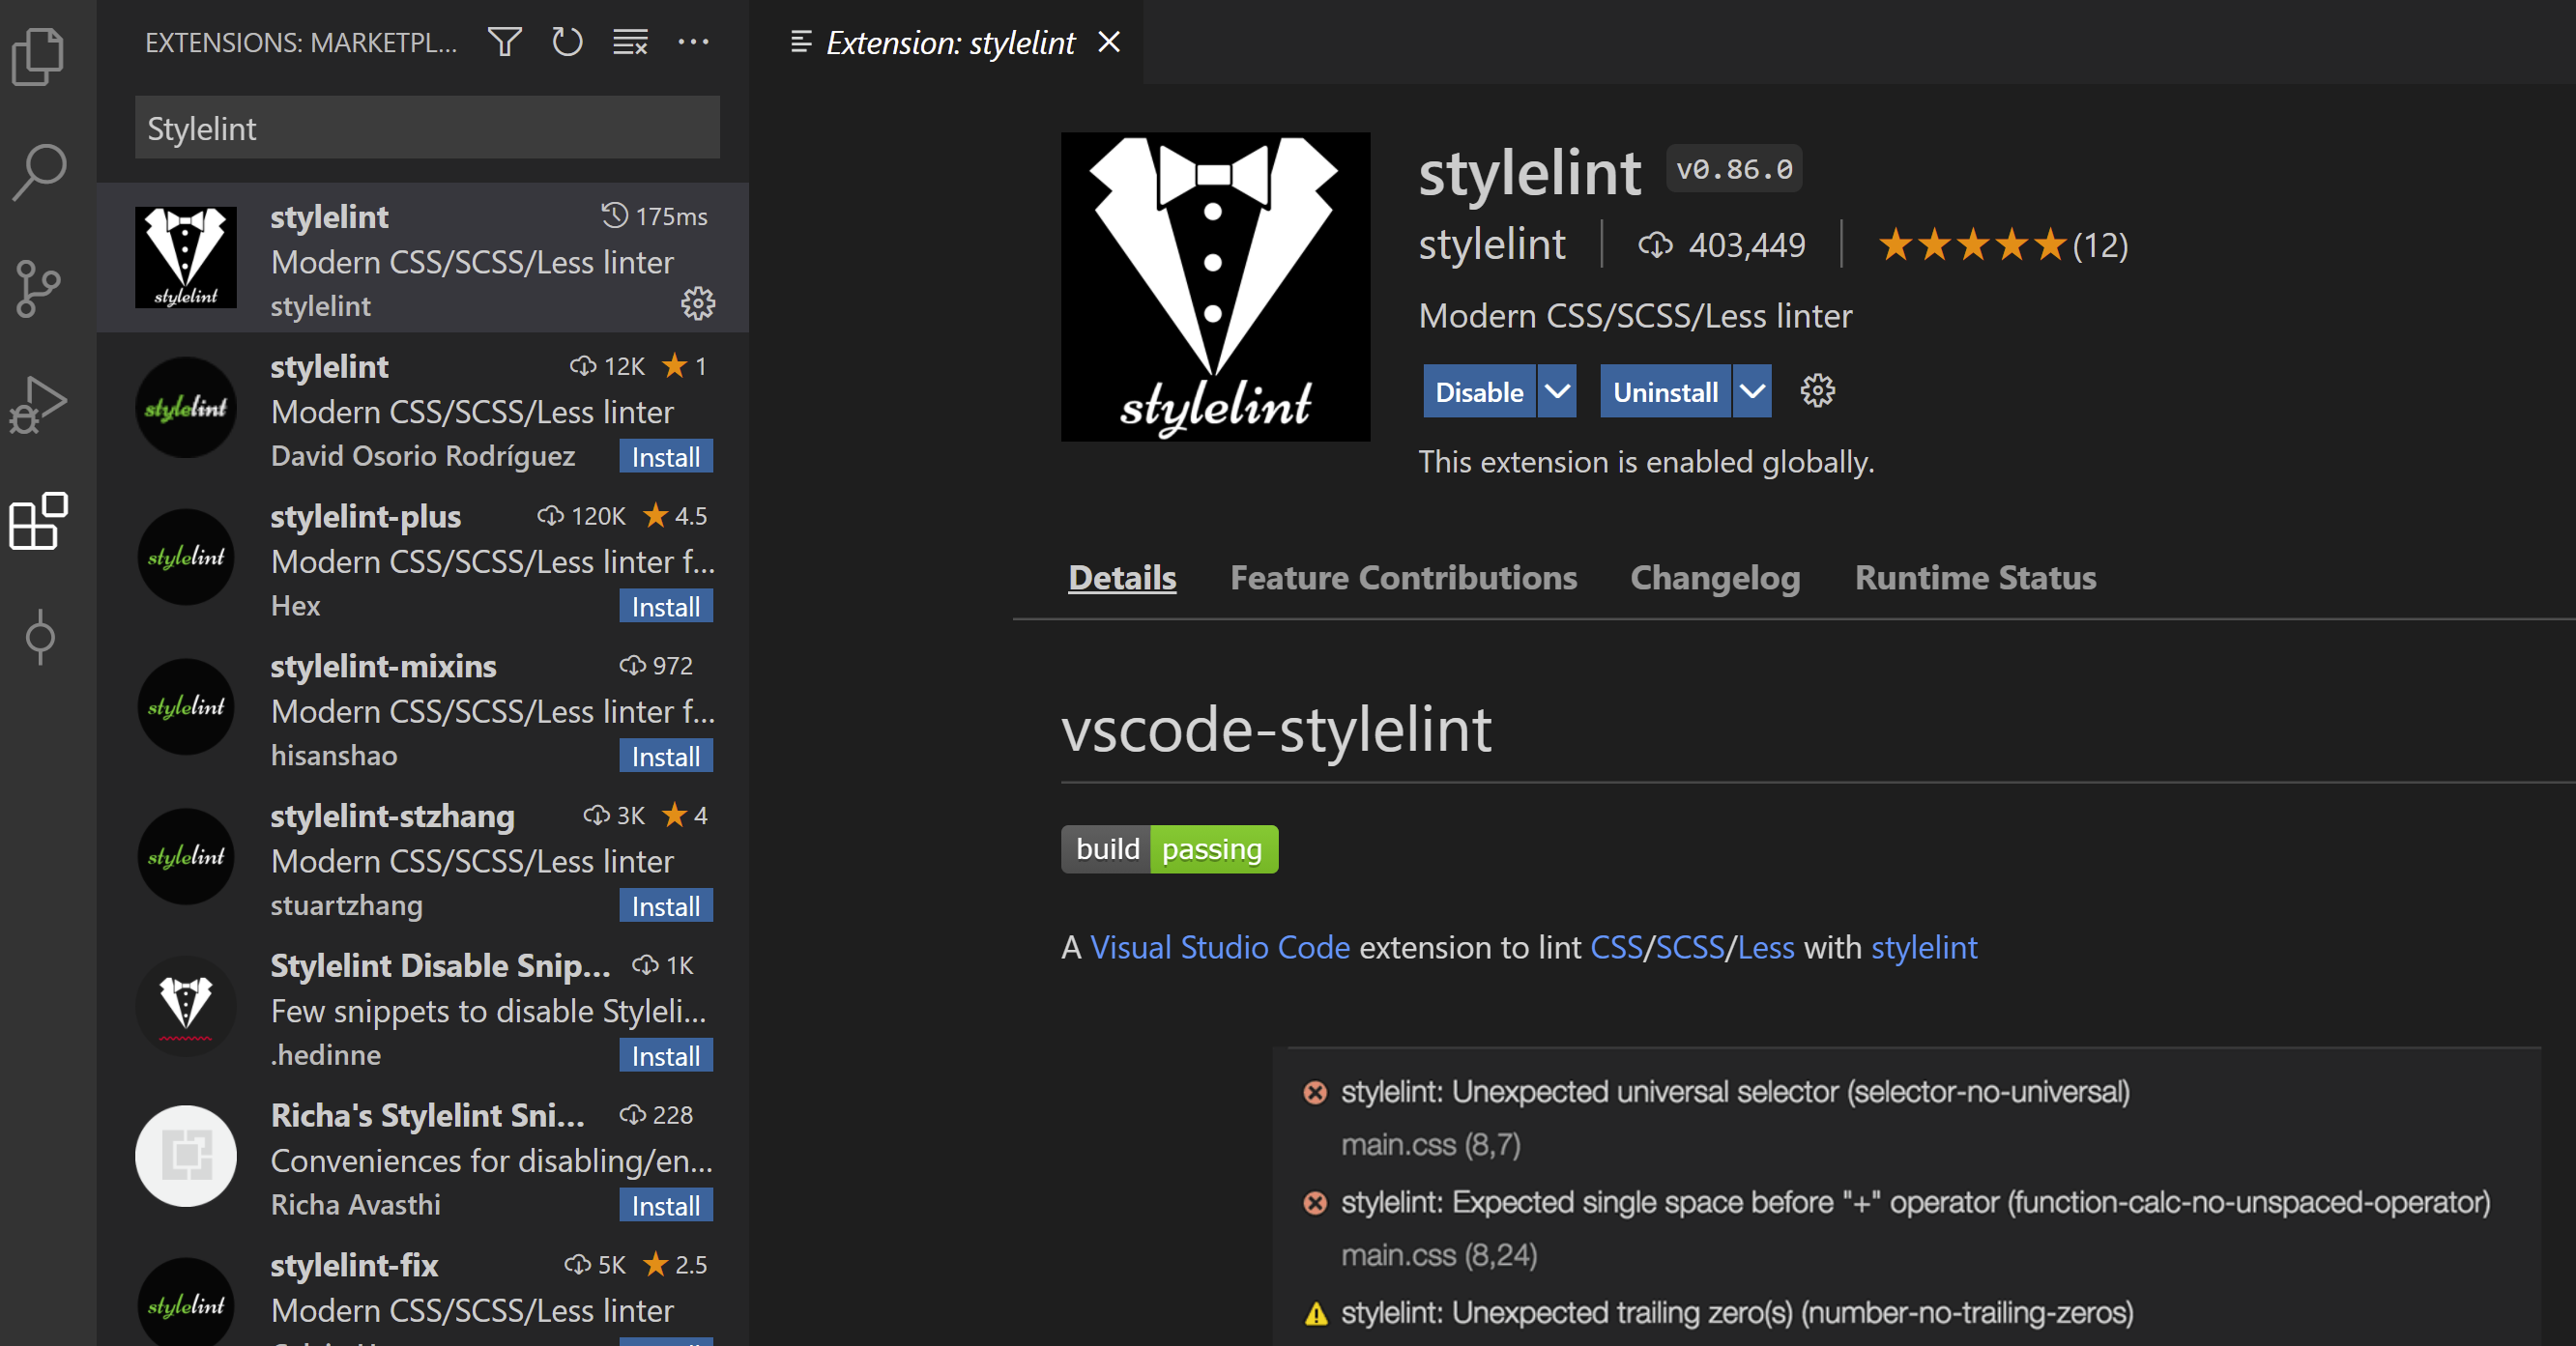Install Richa's Stylelint Snippets
This screenshot has width=2576, height=1346.
click(x=666, y=1206)
